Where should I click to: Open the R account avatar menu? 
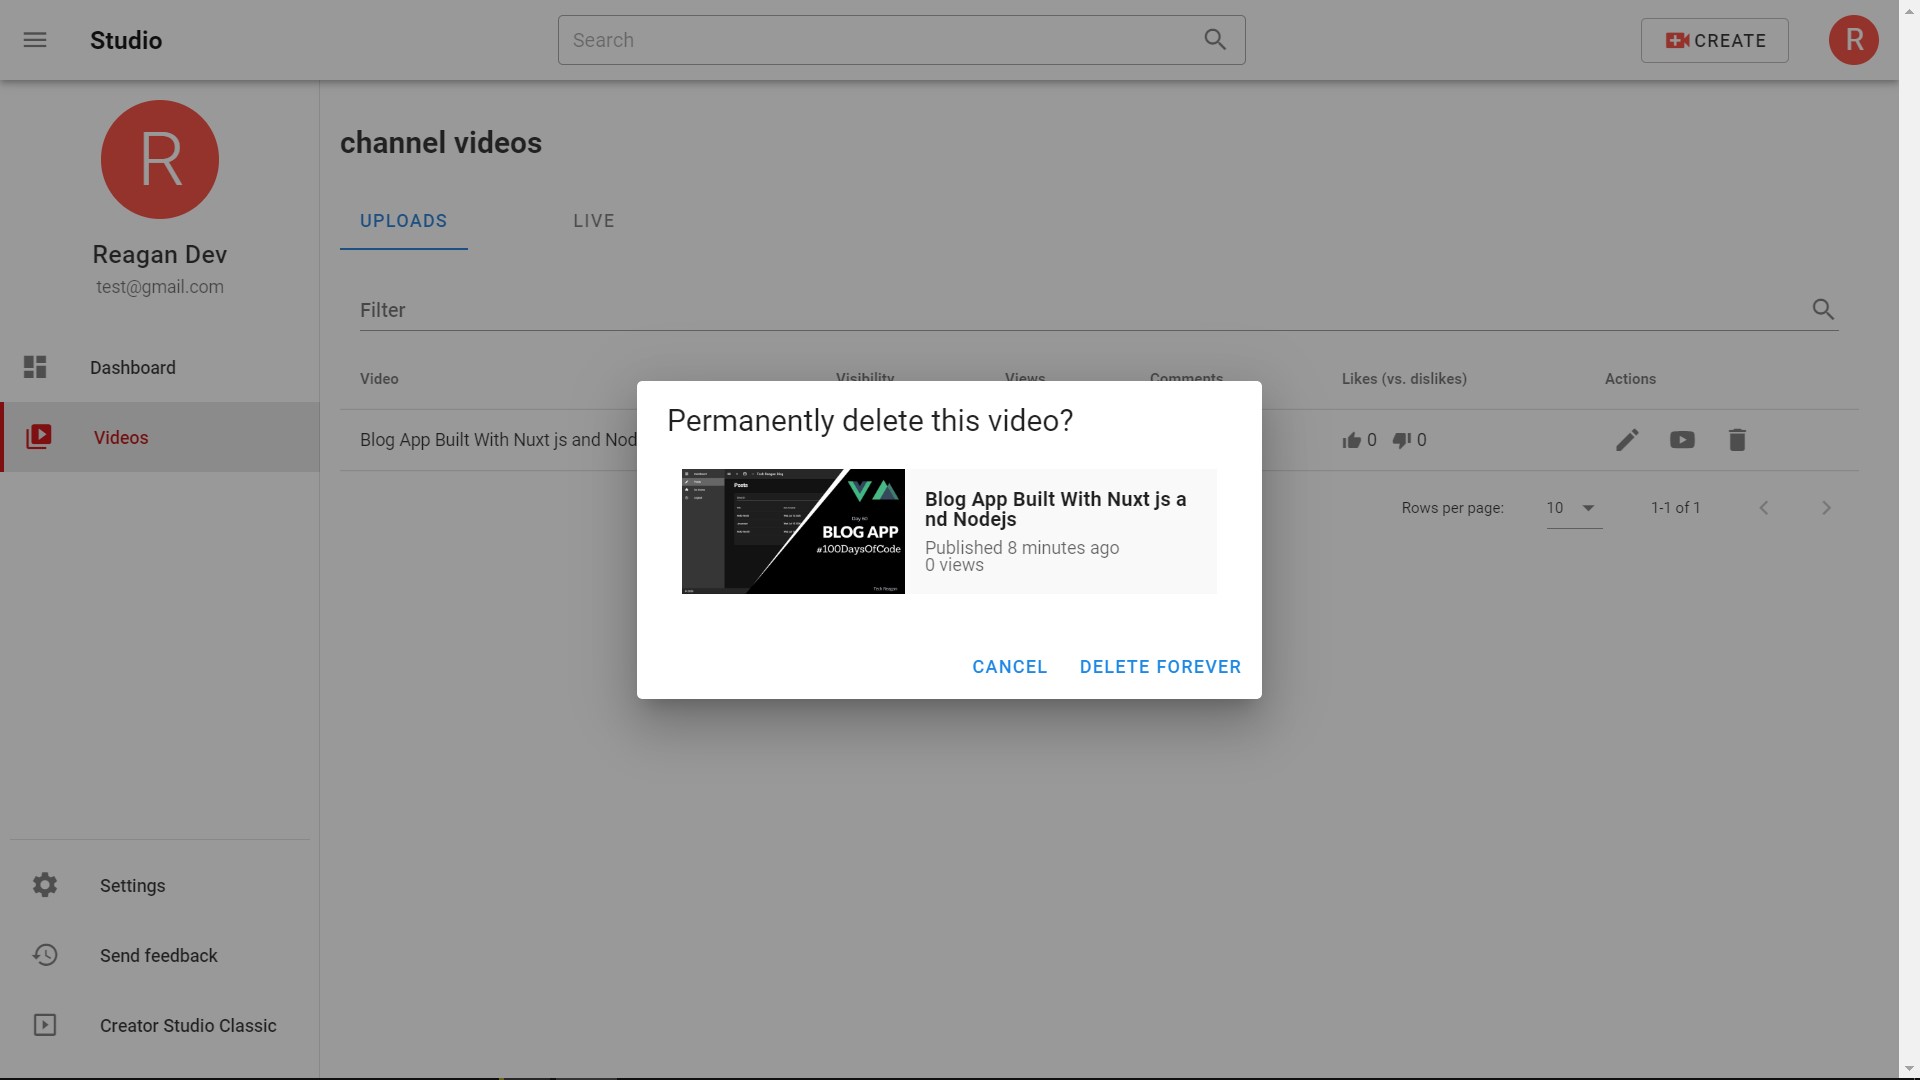pyautogui.click(x=1853, y=40)
